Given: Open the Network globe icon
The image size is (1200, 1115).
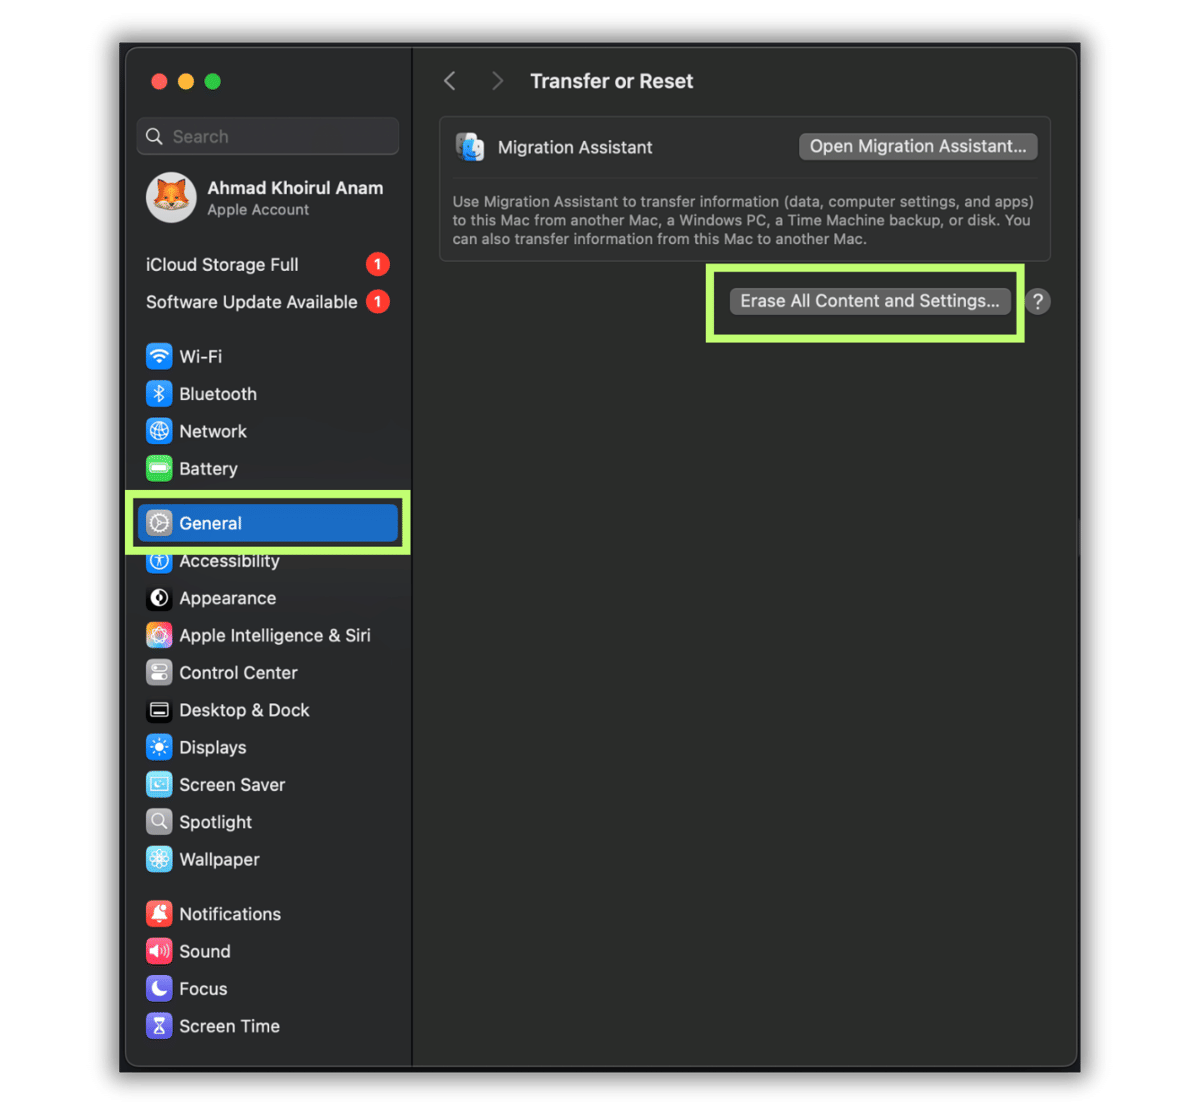Looking at the screenshot, I should pos(159,431).
